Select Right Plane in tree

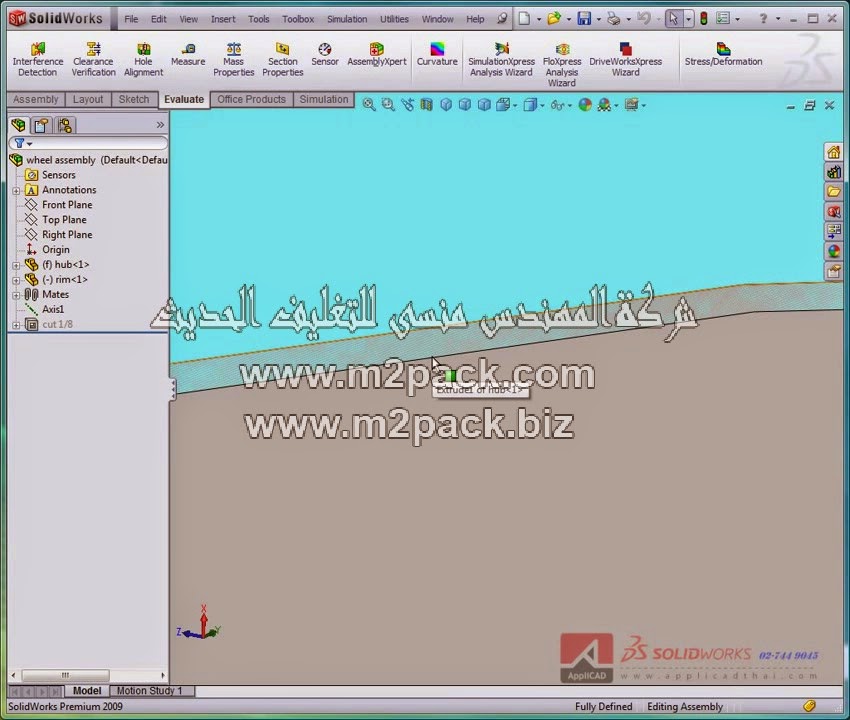coord(67,235)
